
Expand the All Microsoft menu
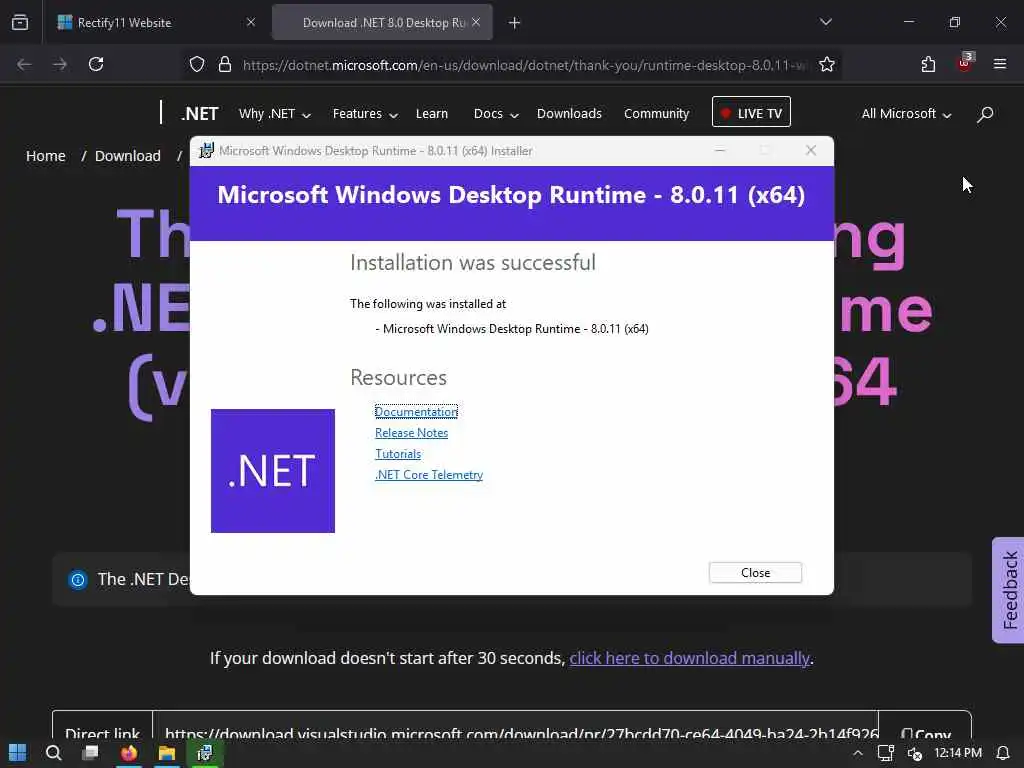(x=906, y=114)
